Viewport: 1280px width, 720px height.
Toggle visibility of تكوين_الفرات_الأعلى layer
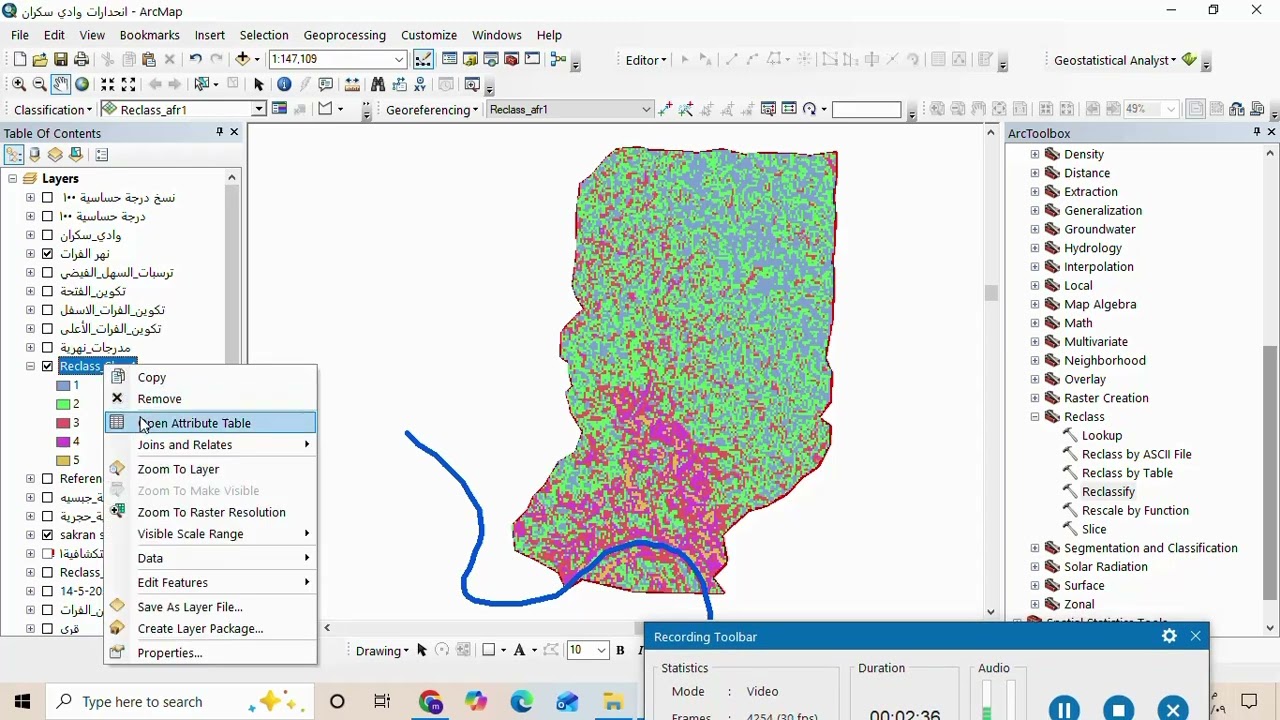[x=47, y=328]
